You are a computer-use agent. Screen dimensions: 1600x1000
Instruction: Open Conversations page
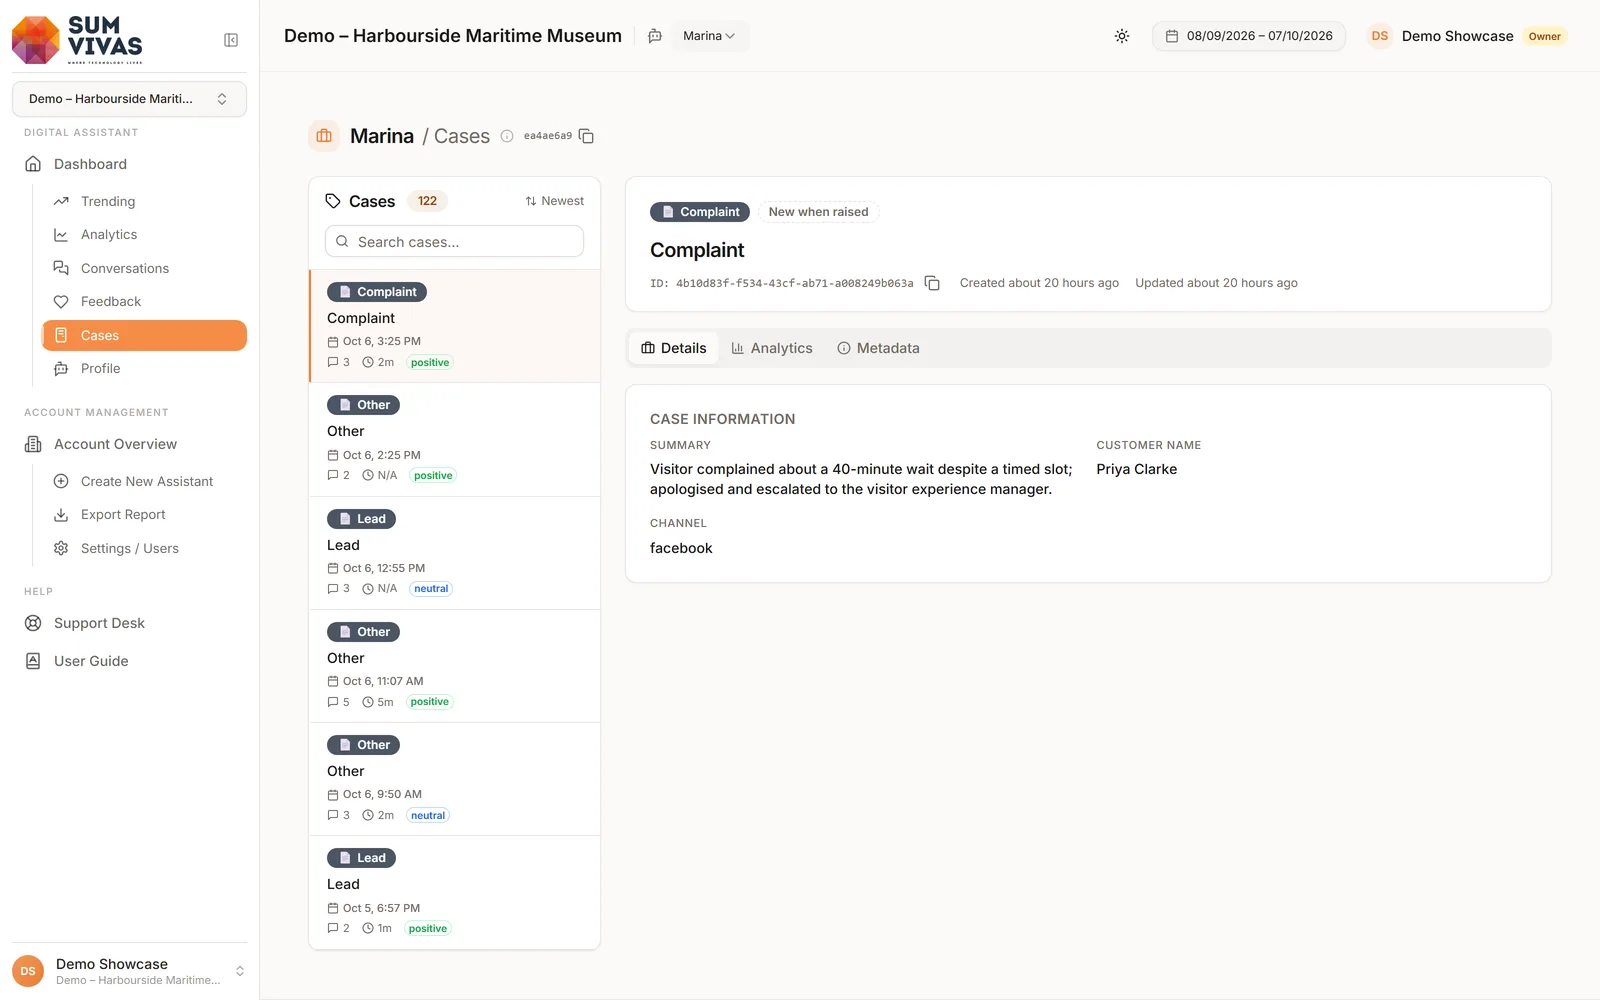point(144,268)
